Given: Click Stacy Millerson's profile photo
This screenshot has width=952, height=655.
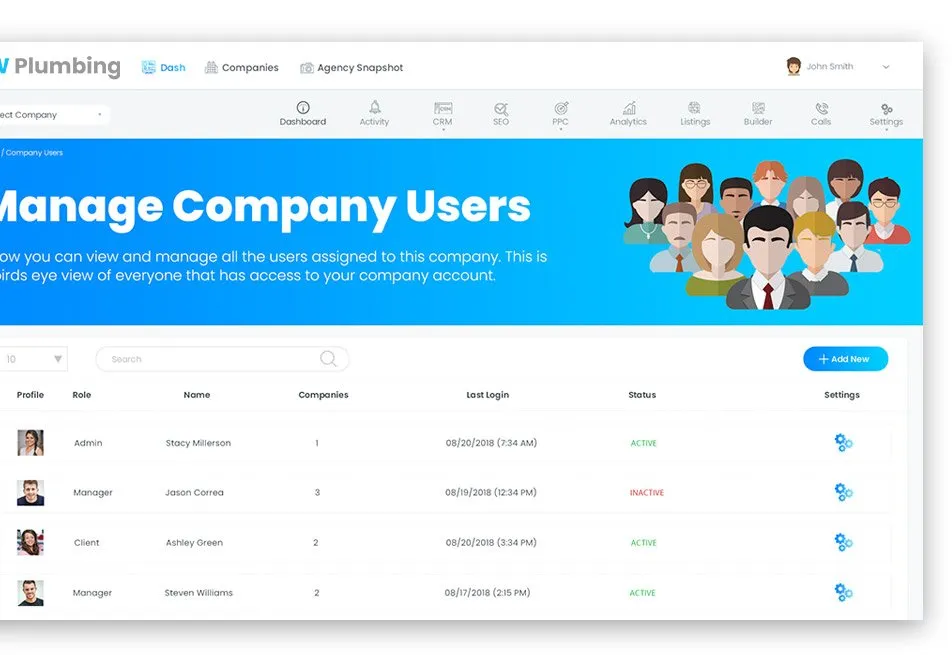Looking at the screenshot, I should [30, 443].
